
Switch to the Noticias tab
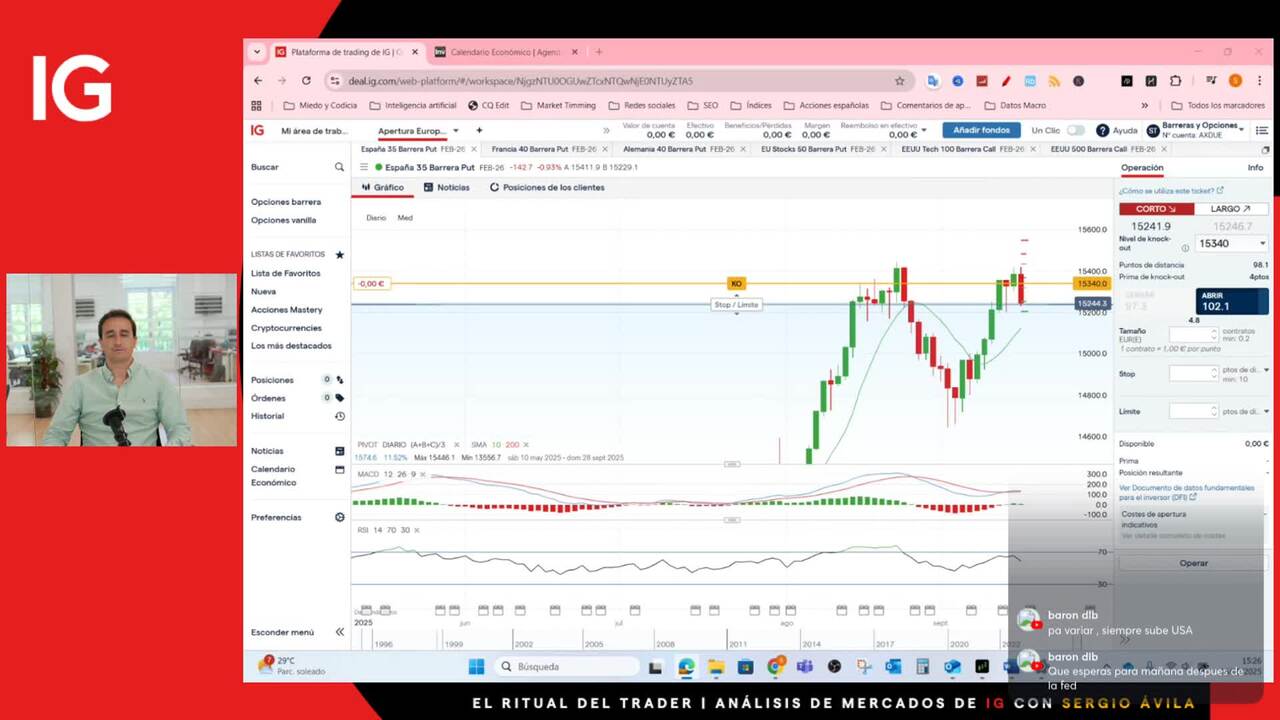(447, 187)
